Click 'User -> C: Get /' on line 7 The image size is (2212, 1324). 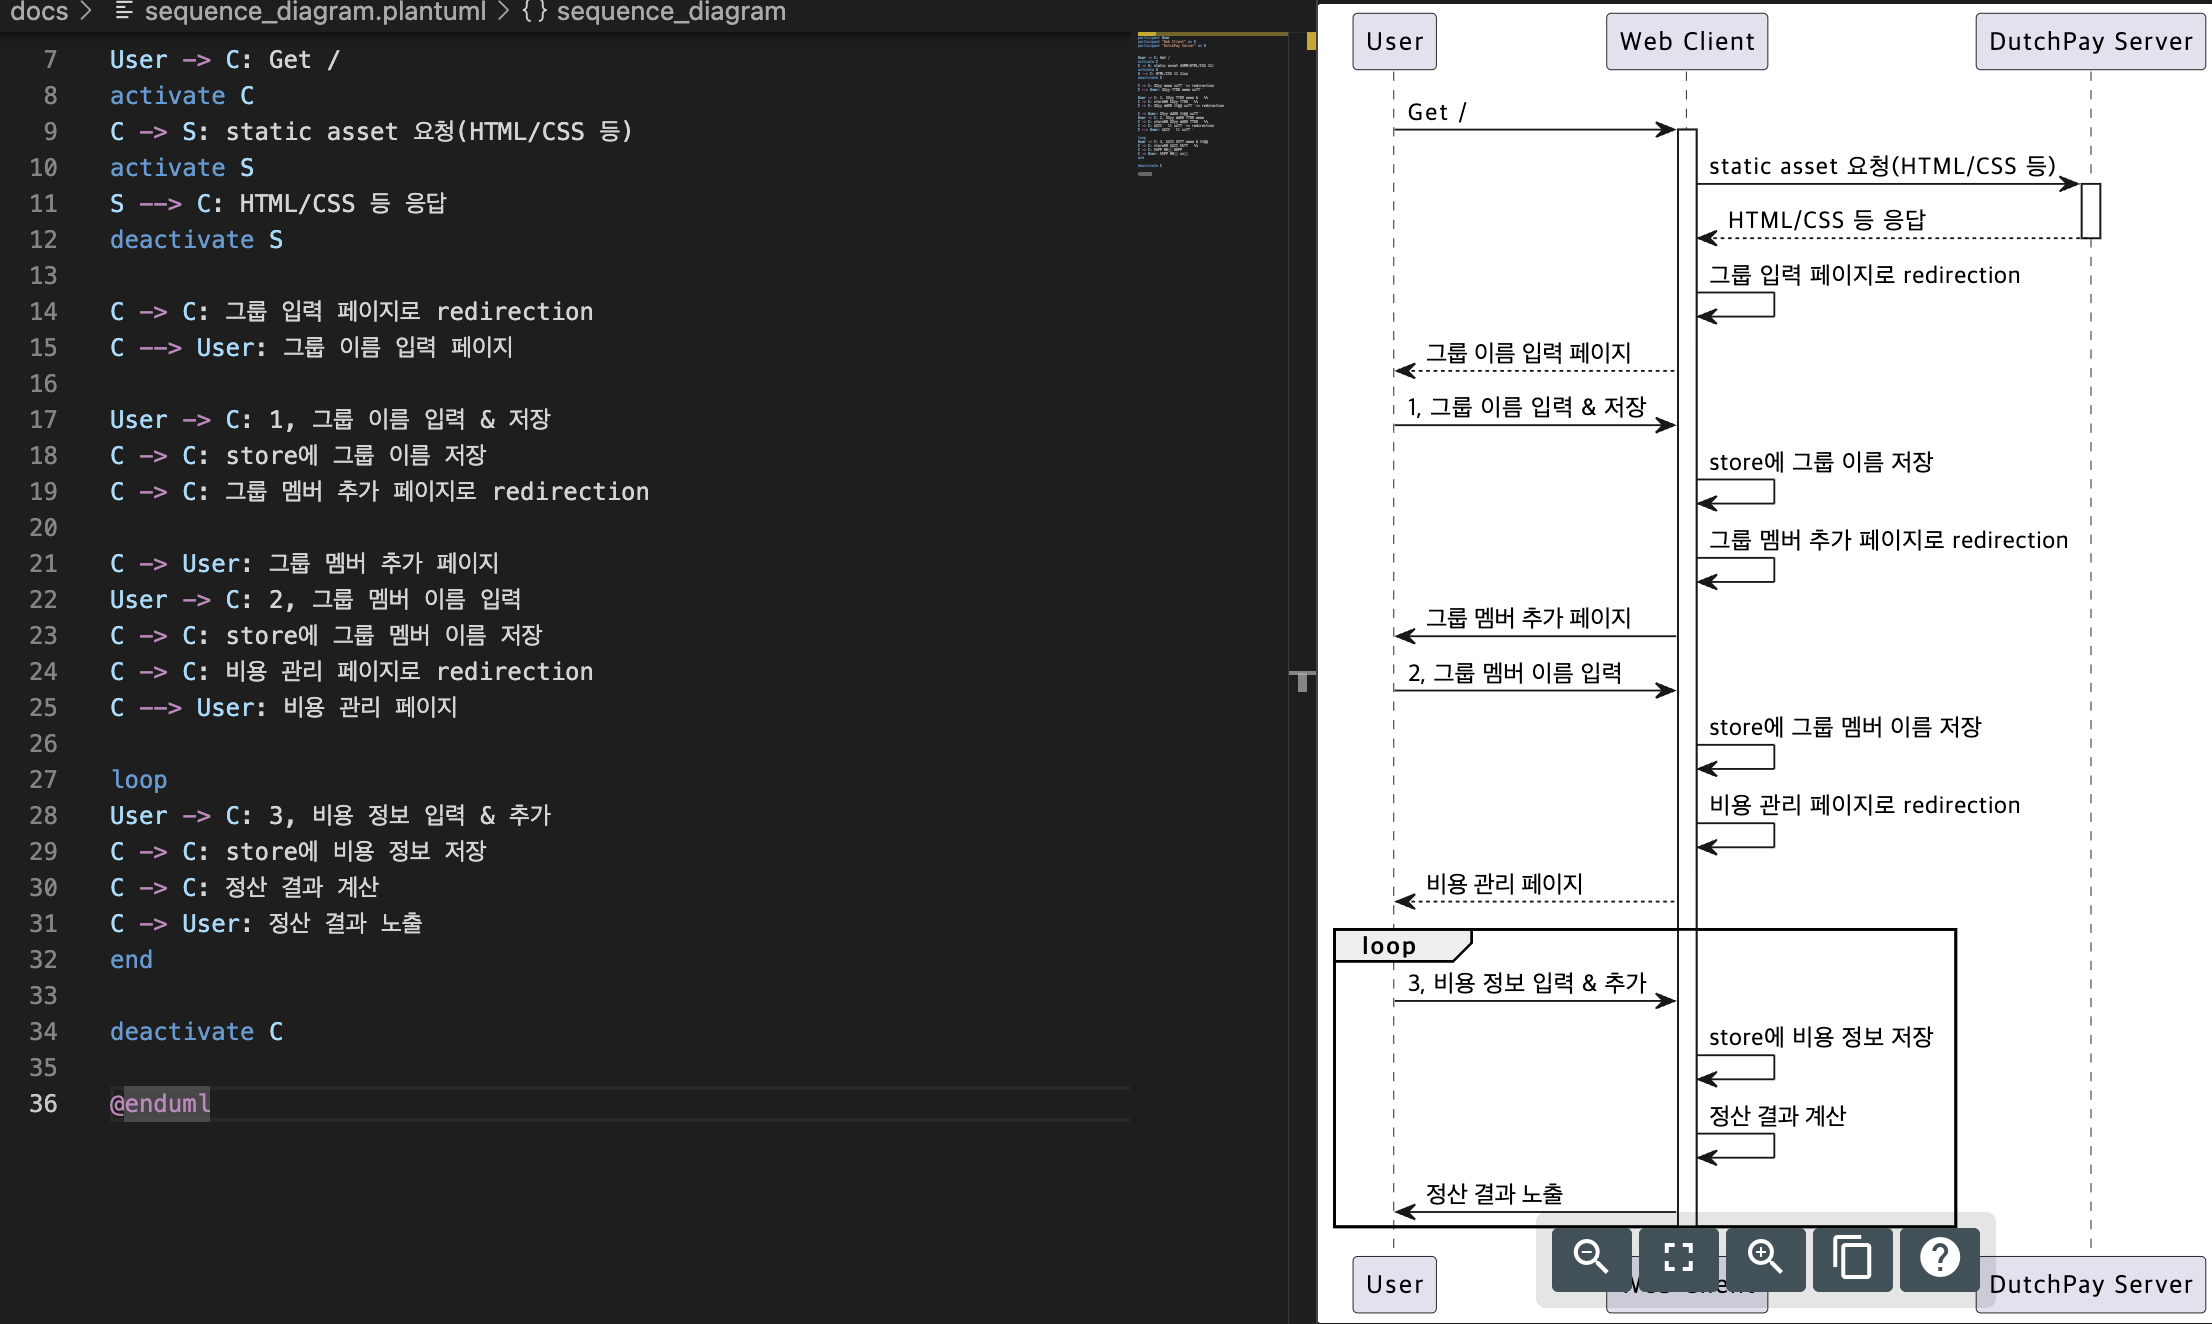225,59
